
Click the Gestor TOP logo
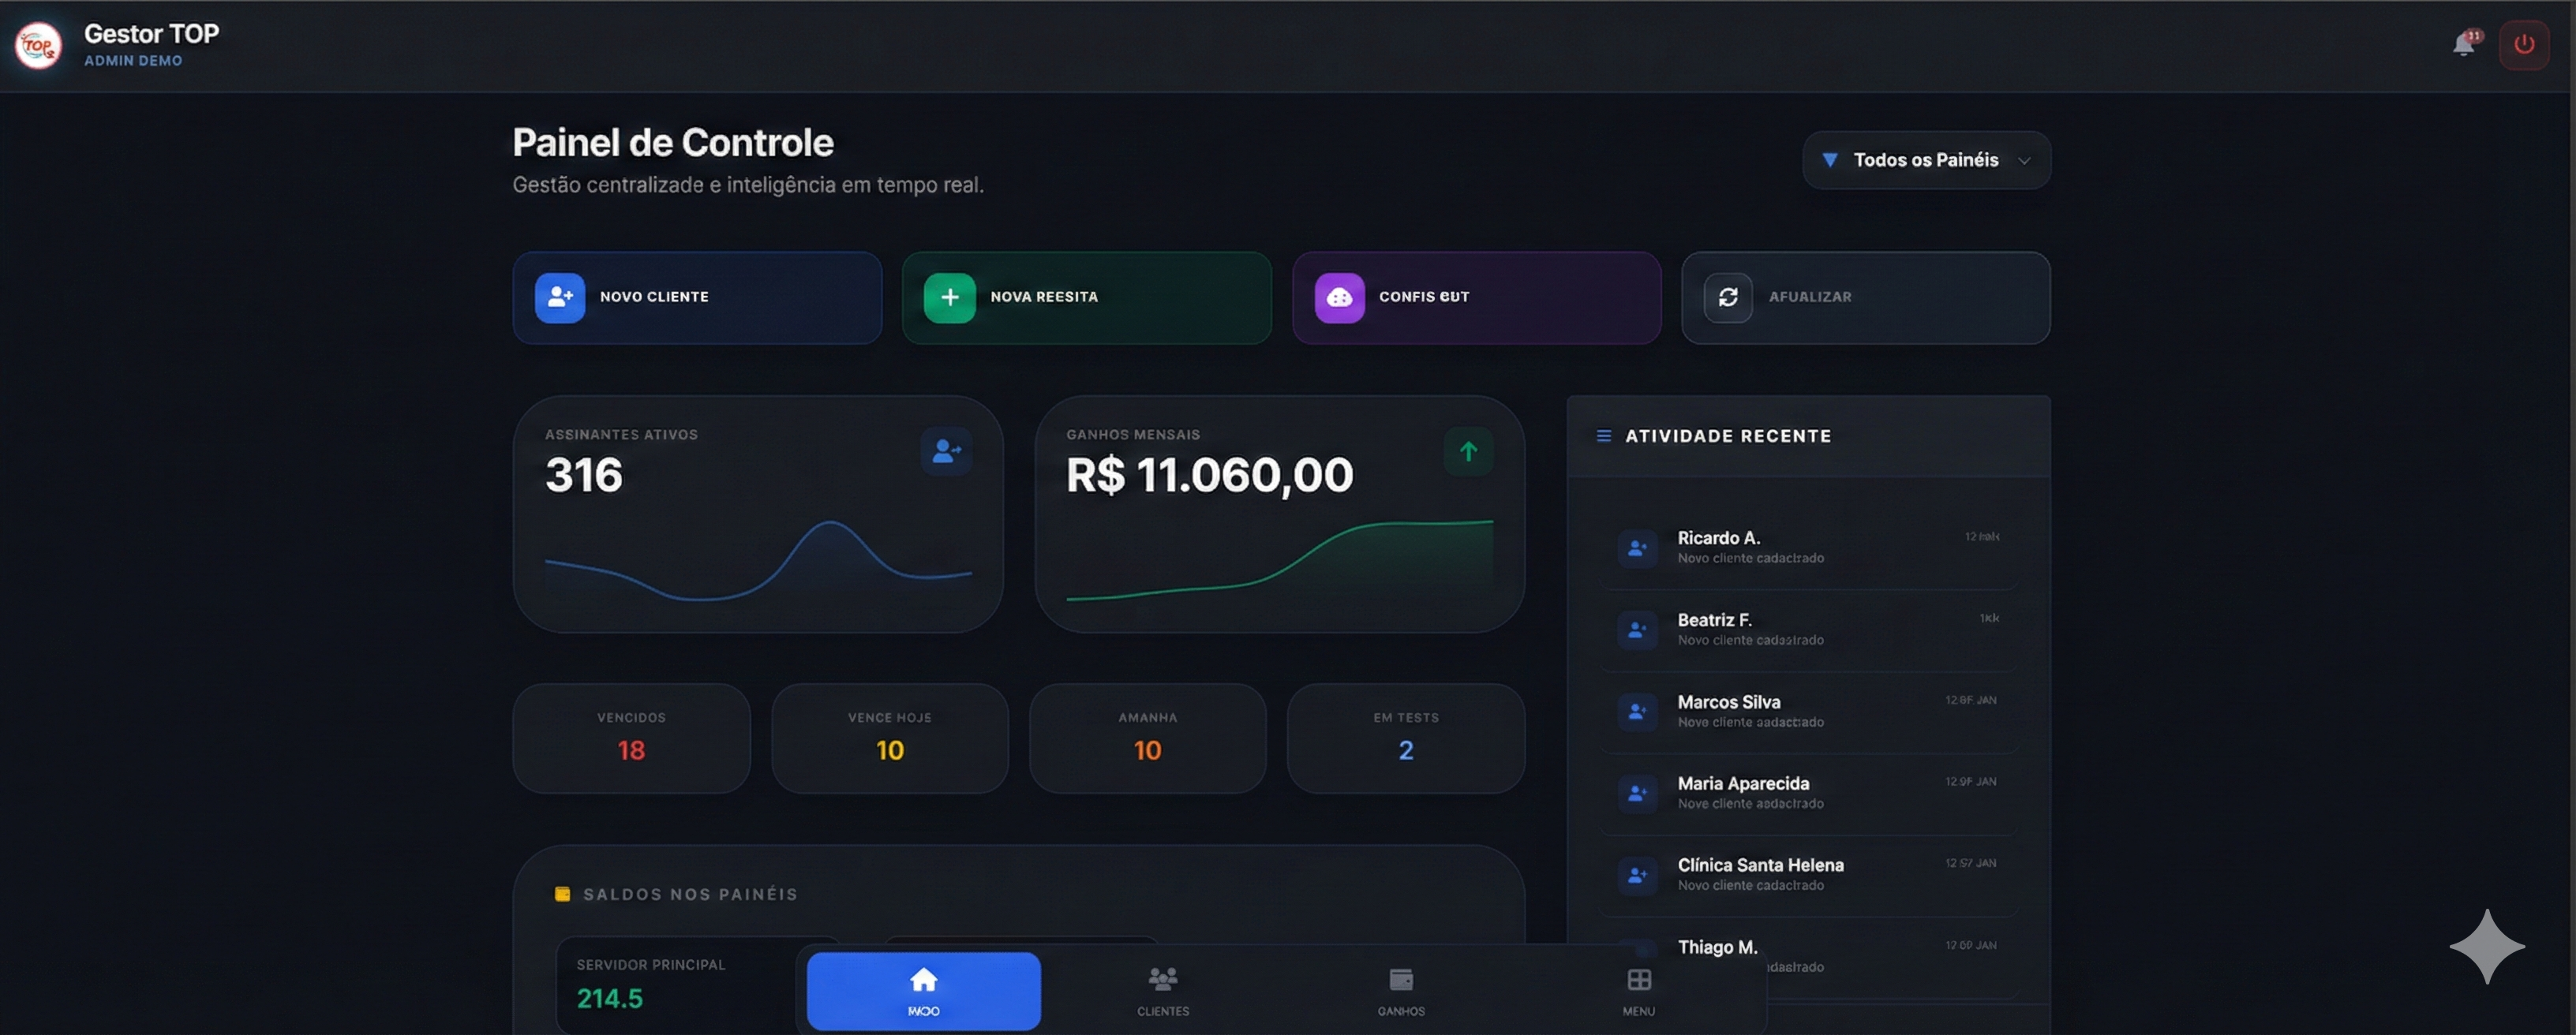point(38,45)
